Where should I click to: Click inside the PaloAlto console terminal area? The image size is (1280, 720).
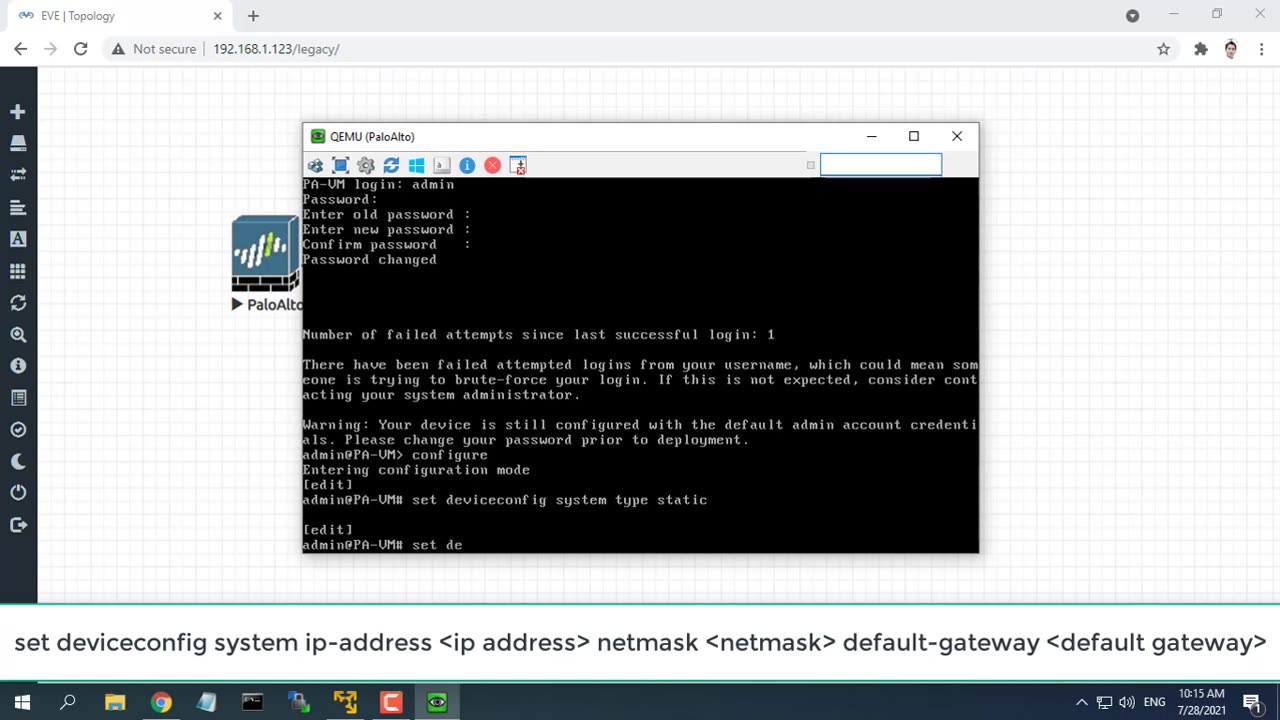click(640, 365)
